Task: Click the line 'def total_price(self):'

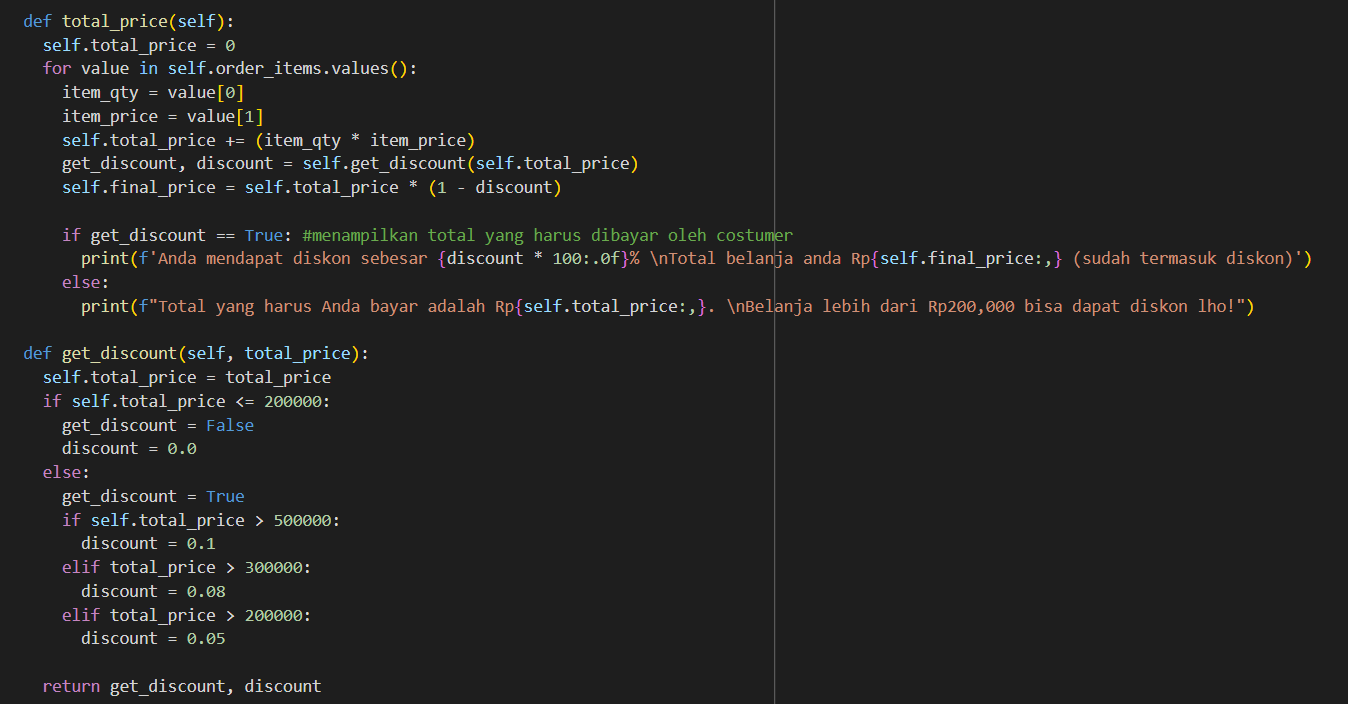Action: [x=129, y=21]
